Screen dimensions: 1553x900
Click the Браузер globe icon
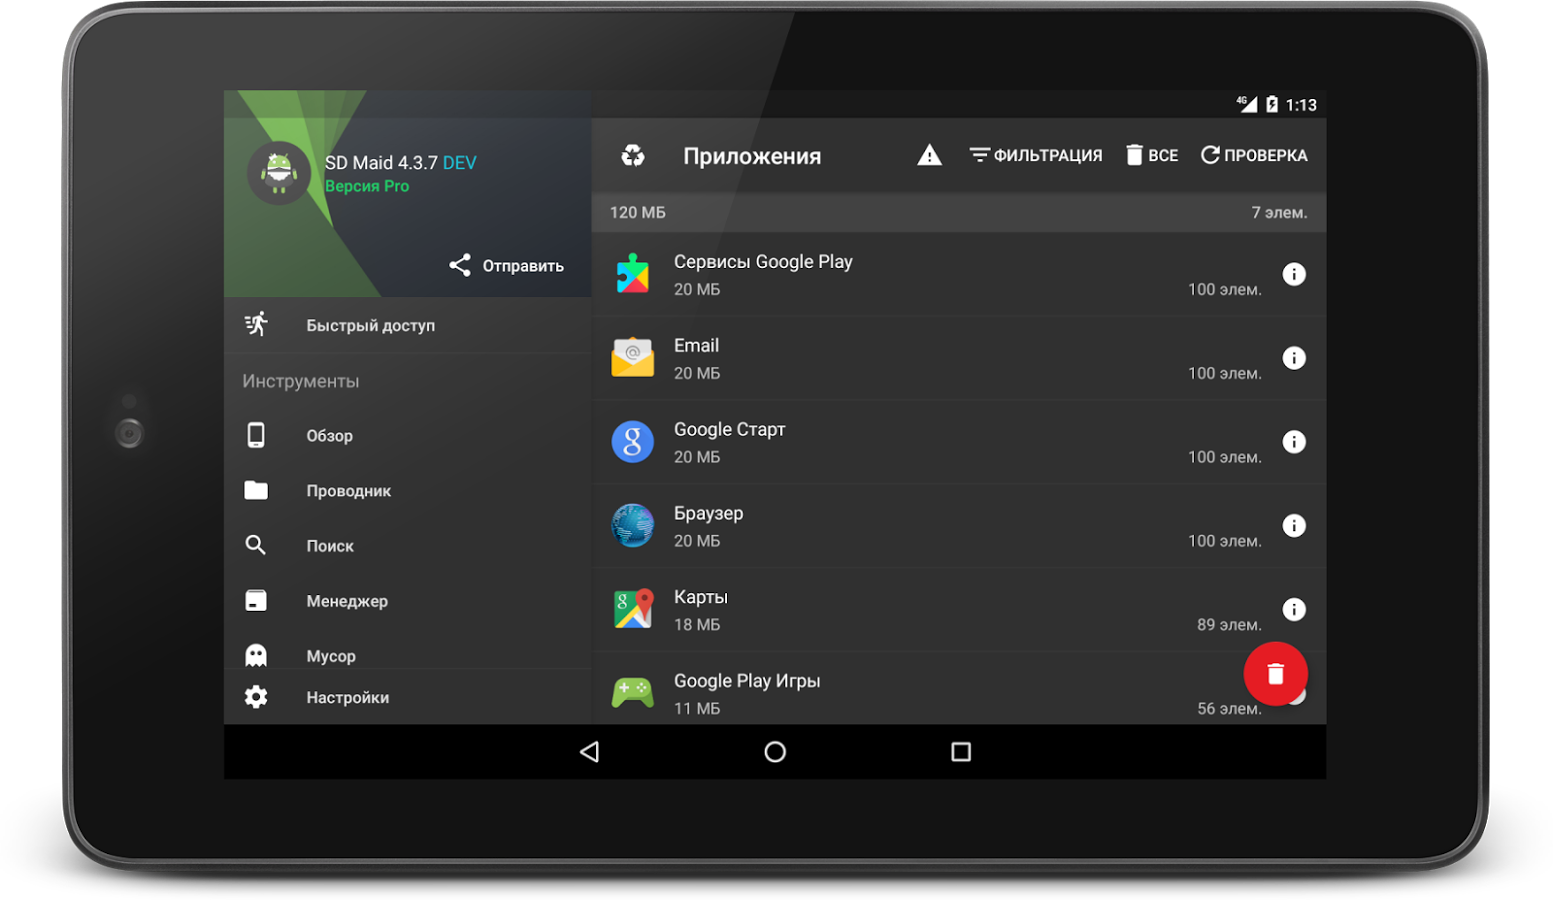[632, 526]
